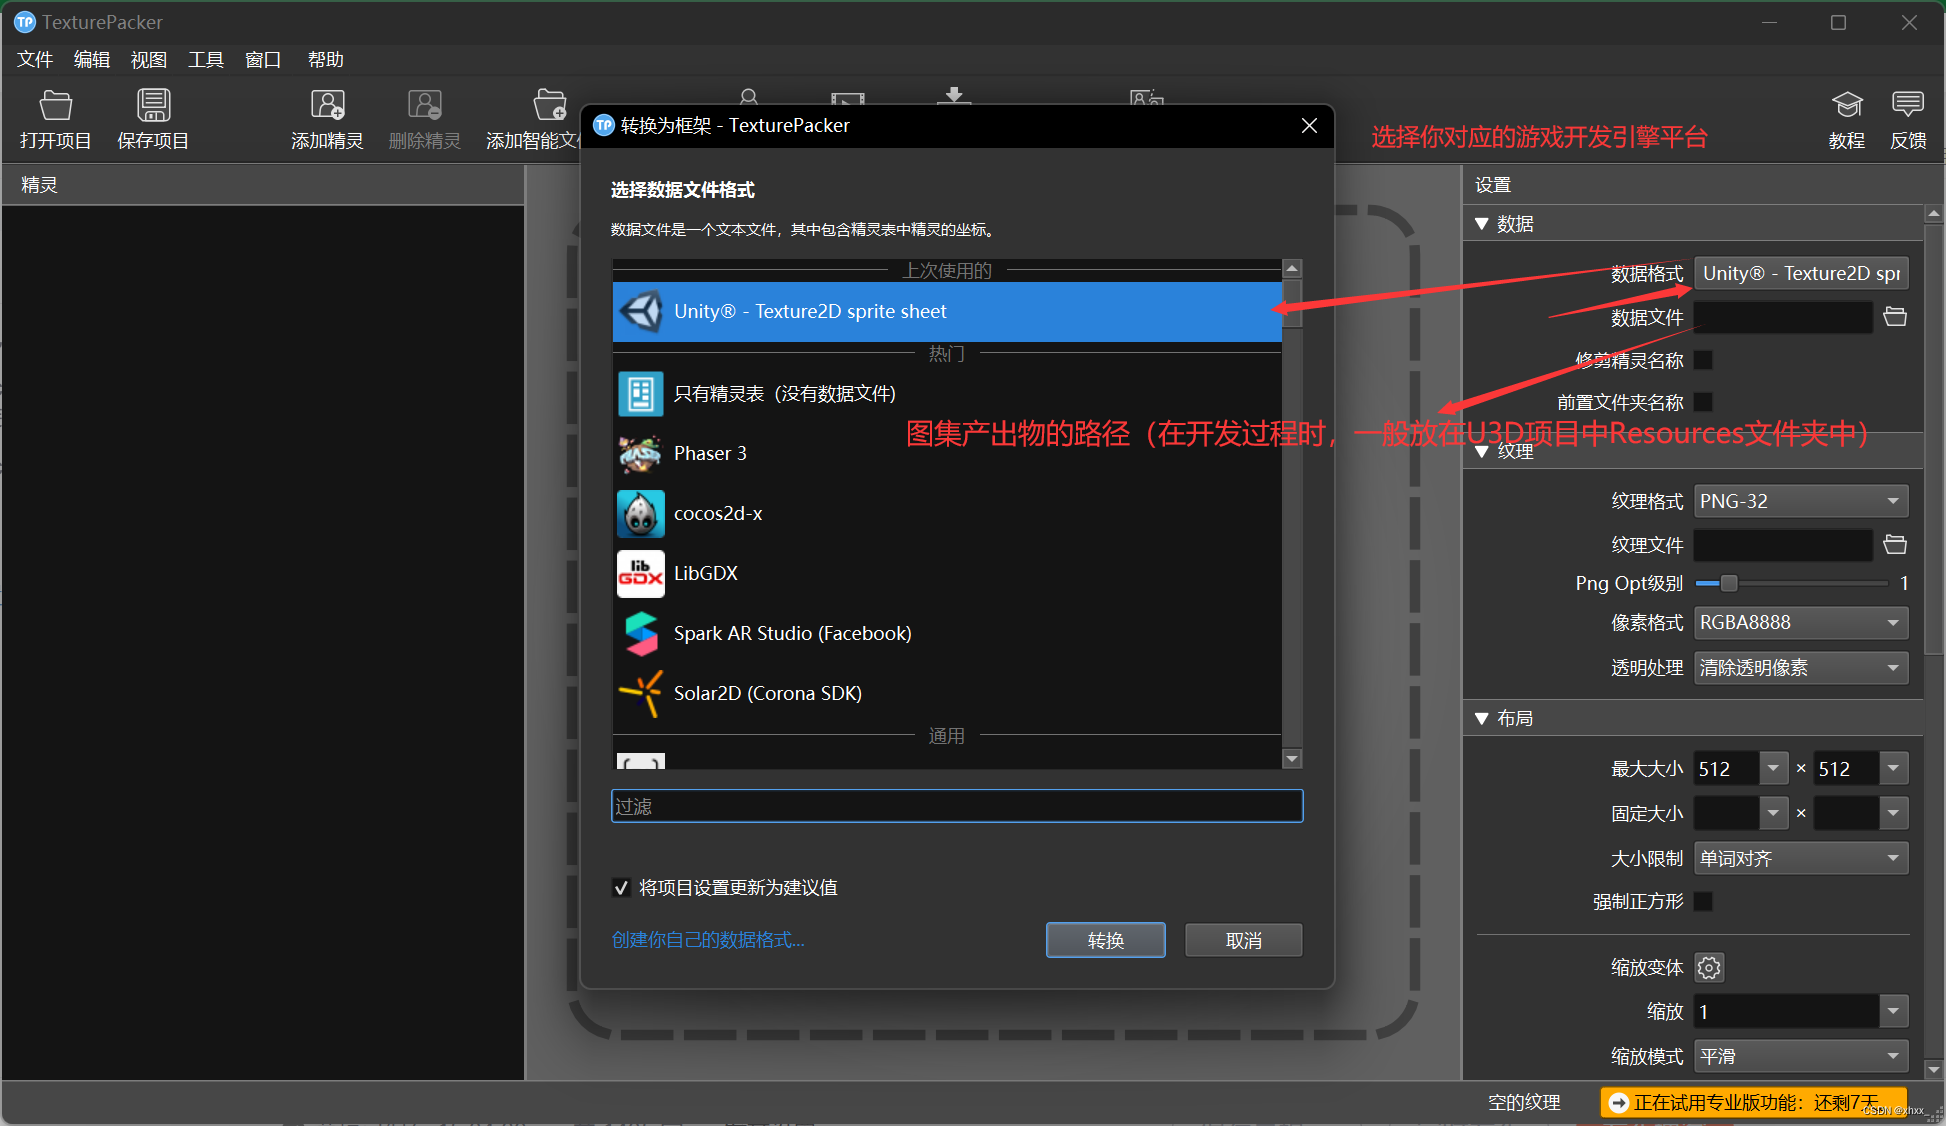Click the 添加精灵 toolbar icon
Viewport: 1946px width, 1126px height.
[327, 117]
